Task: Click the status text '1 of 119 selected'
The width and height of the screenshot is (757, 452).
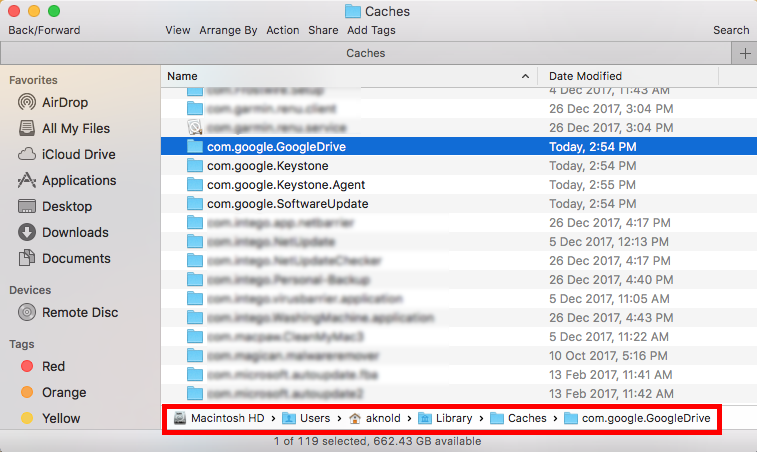Action: 319,441
